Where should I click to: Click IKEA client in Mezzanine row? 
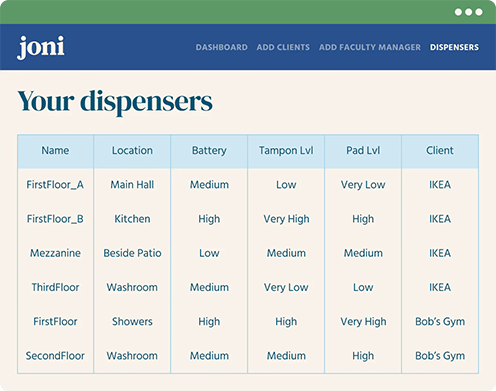click(440, 253)
